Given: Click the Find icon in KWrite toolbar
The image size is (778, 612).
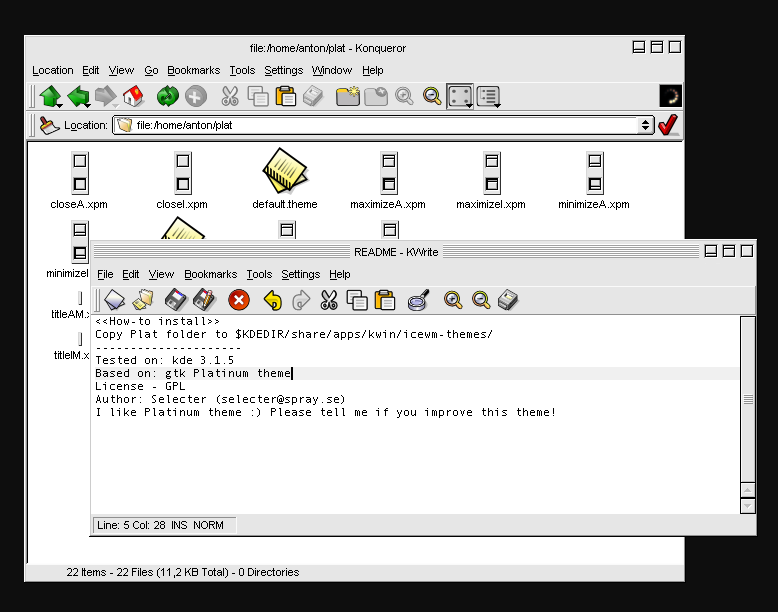Looking at the screenshot, I should click(x=418, y=300).
